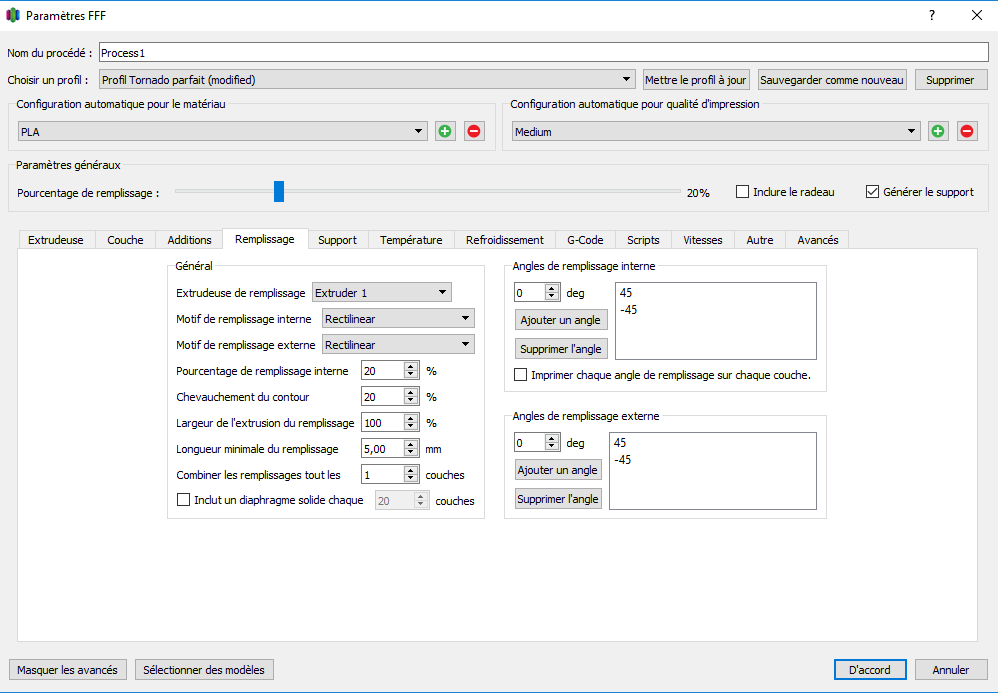Screen dimensions: 998x693
Task: Open Extrudeuse de remplissage dropdown
Action: click(x=382, y=293)
